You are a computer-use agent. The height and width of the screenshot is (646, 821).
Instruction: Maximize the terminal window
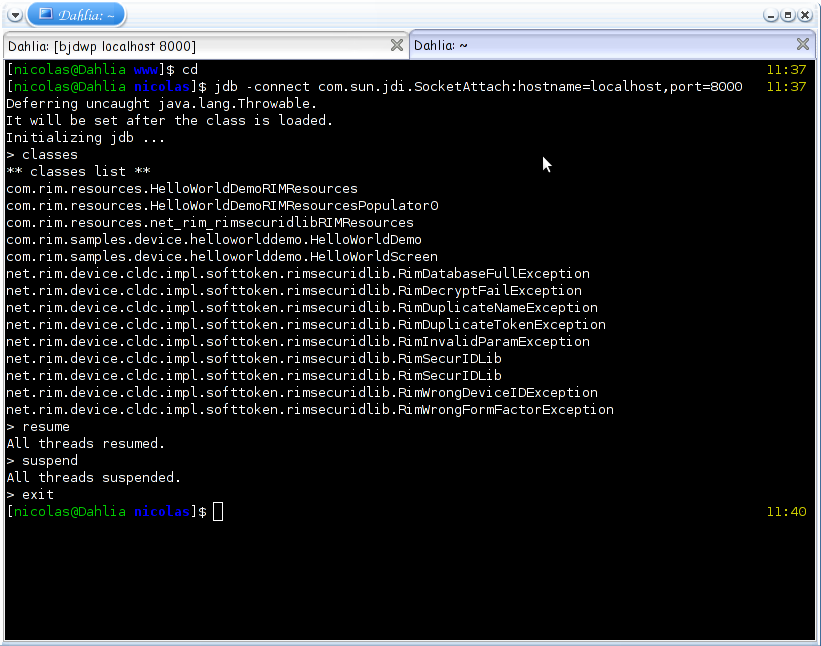[x=788, y=15]
